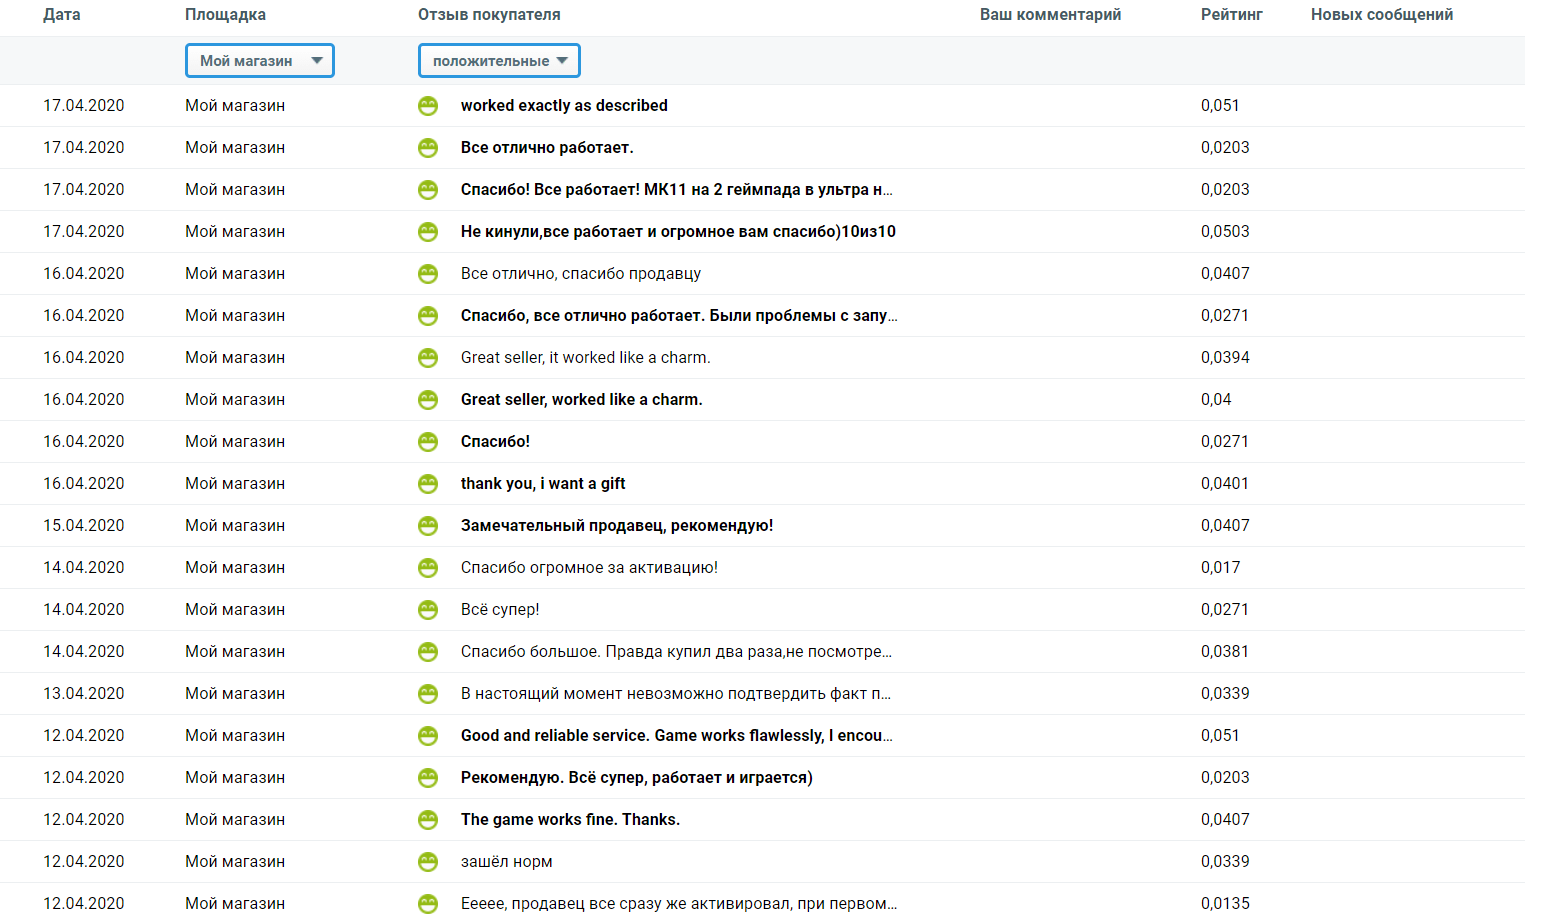This screenshot has width=1549, height=919.
Task: Click smiley icon beside 'Great seller, worked like a charm.'
Action: click(x=428, y=400)
